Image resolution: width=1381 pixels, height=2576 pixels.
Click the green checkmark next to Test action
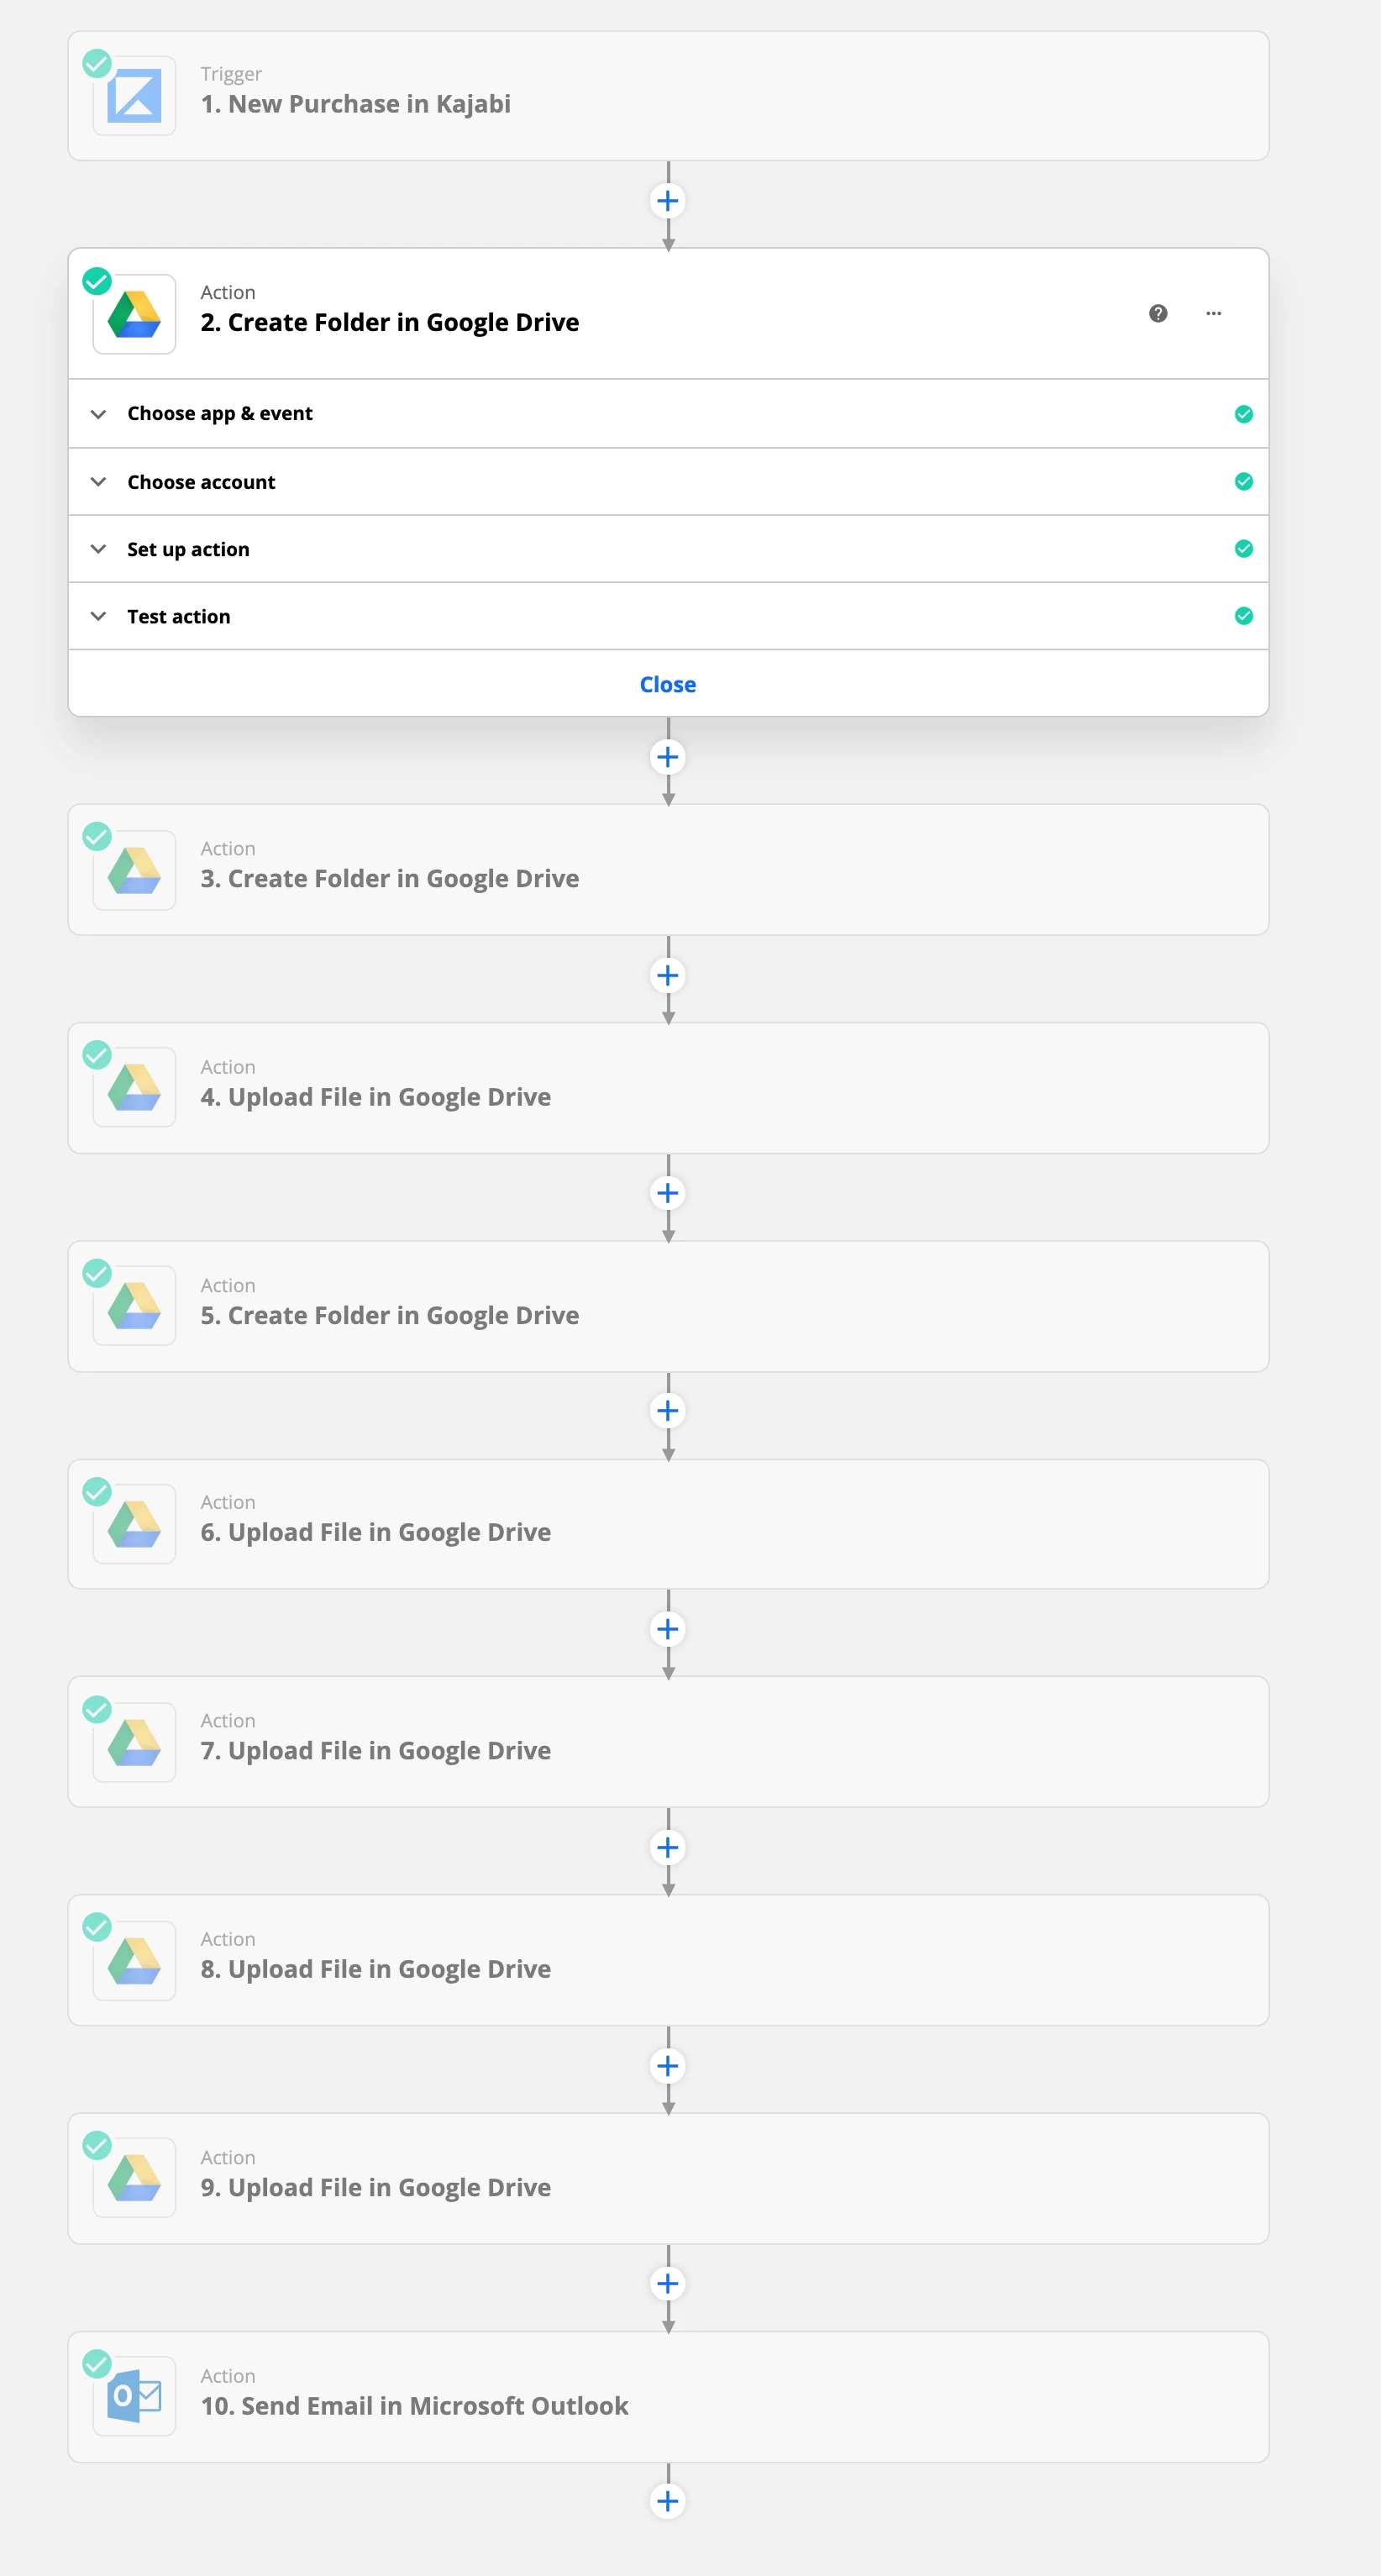1243,616
